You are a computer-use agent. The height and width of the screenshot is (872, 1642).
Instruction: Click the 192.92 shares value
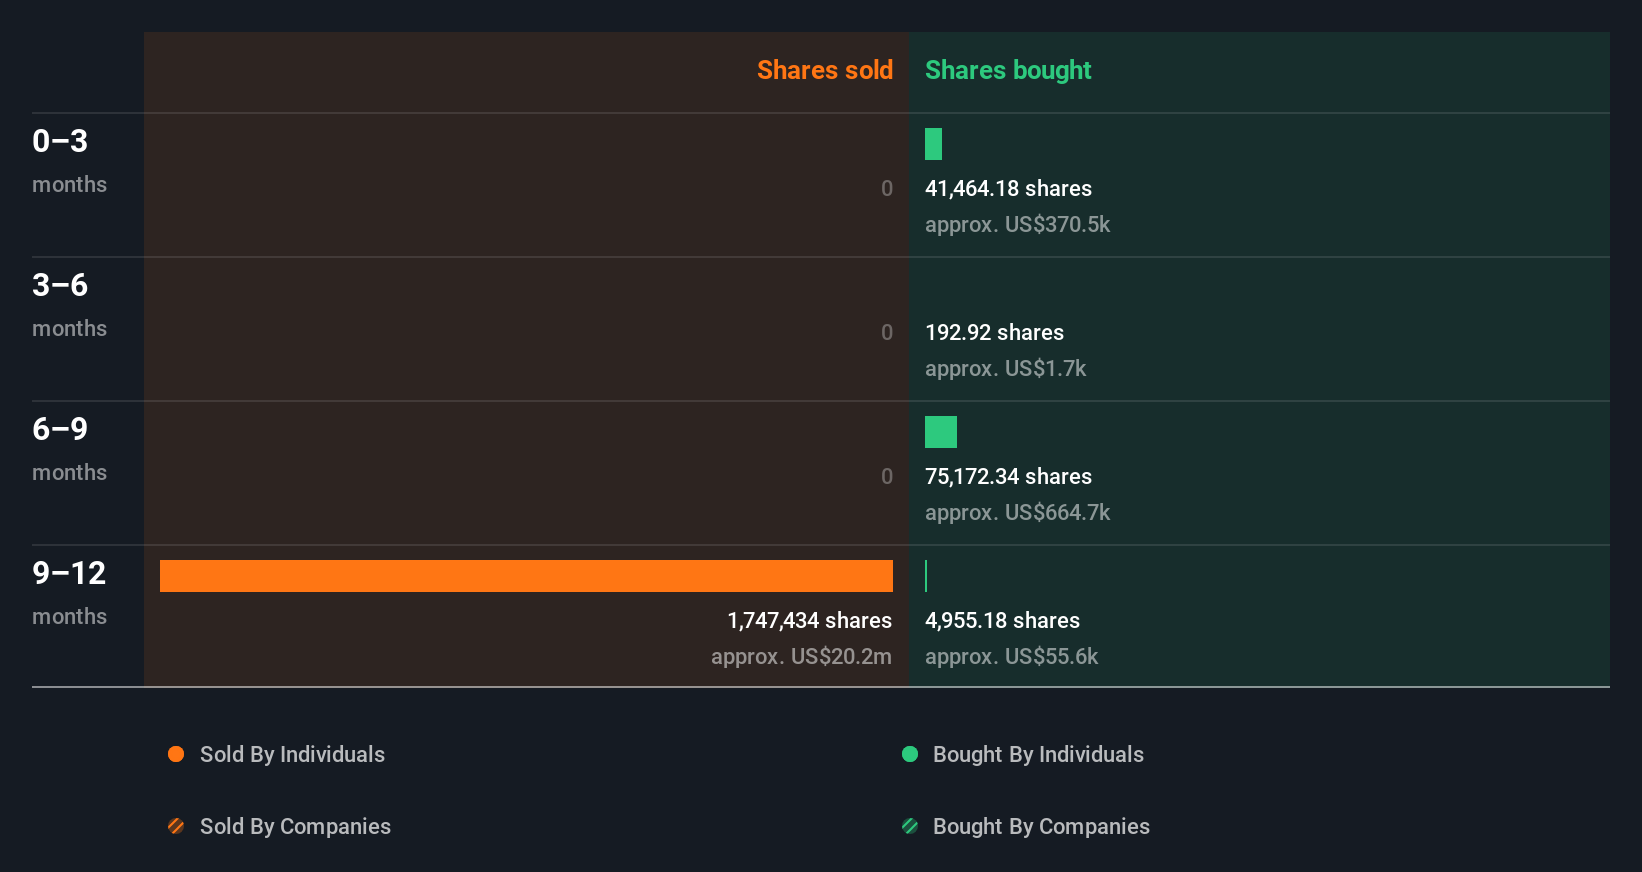coord(994,333)
